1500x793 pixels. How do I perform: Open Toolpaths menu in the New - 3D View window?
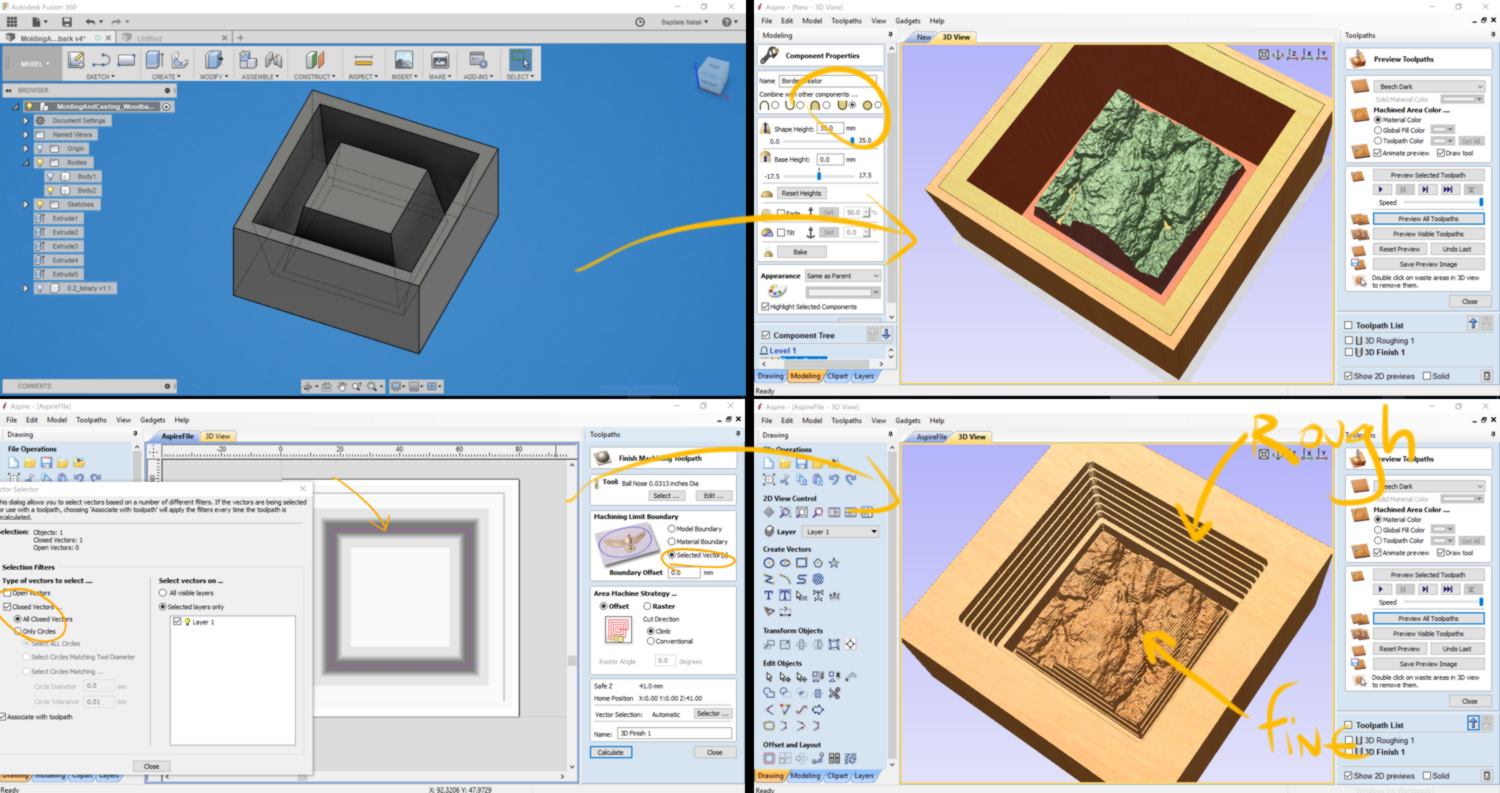(x=846, y=20)
